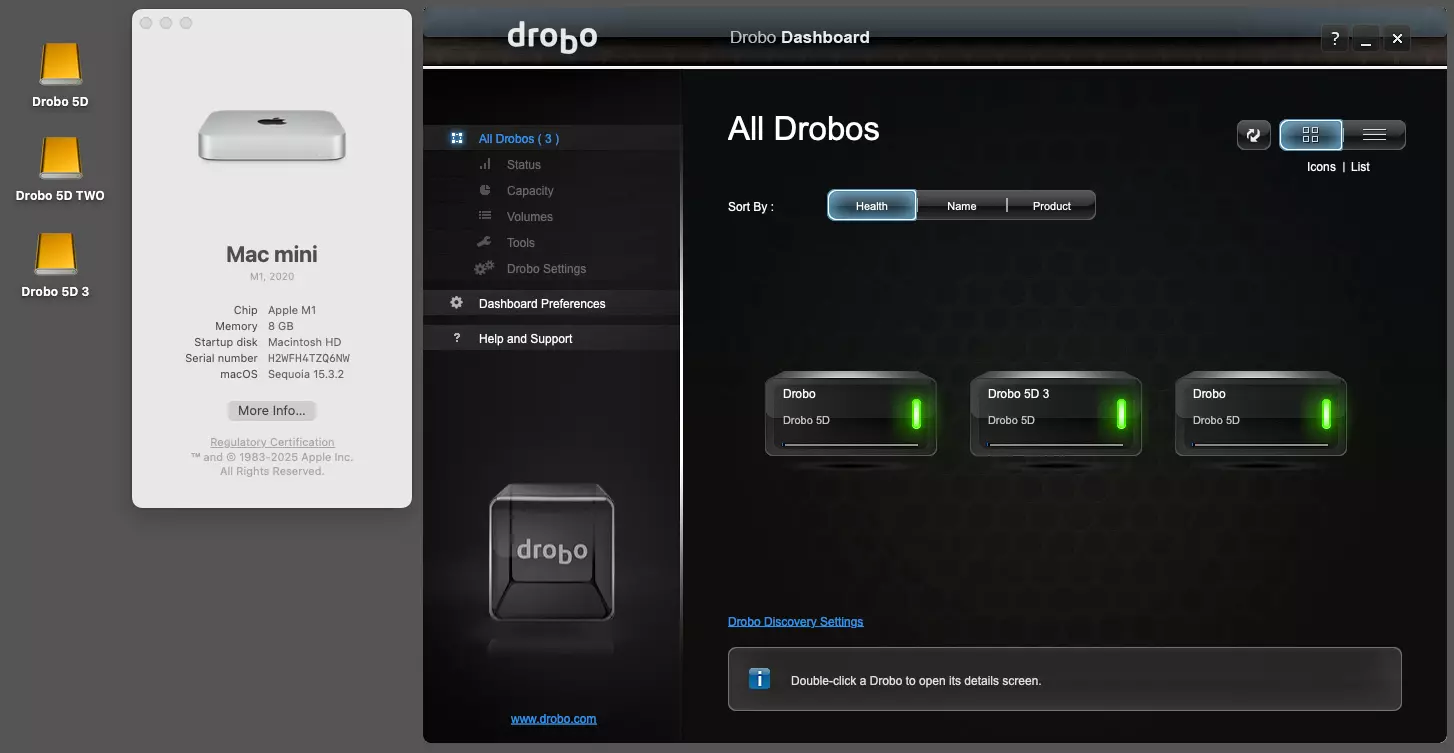Open the Status sidebar item
The image size is (1454, 753).
pyautogui.click(x=523, y=165)
